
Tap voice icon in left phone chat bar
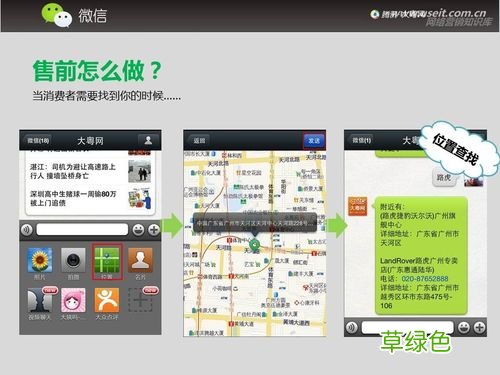(27, 229)
